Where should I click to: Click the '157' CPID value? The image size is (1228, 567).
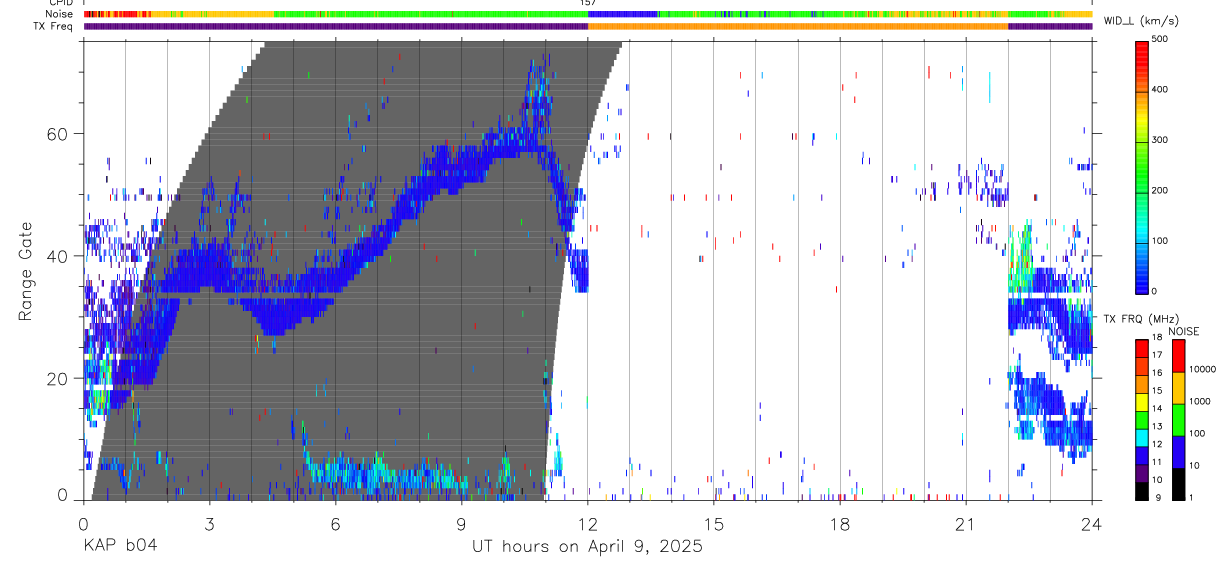tap(588, 3)
